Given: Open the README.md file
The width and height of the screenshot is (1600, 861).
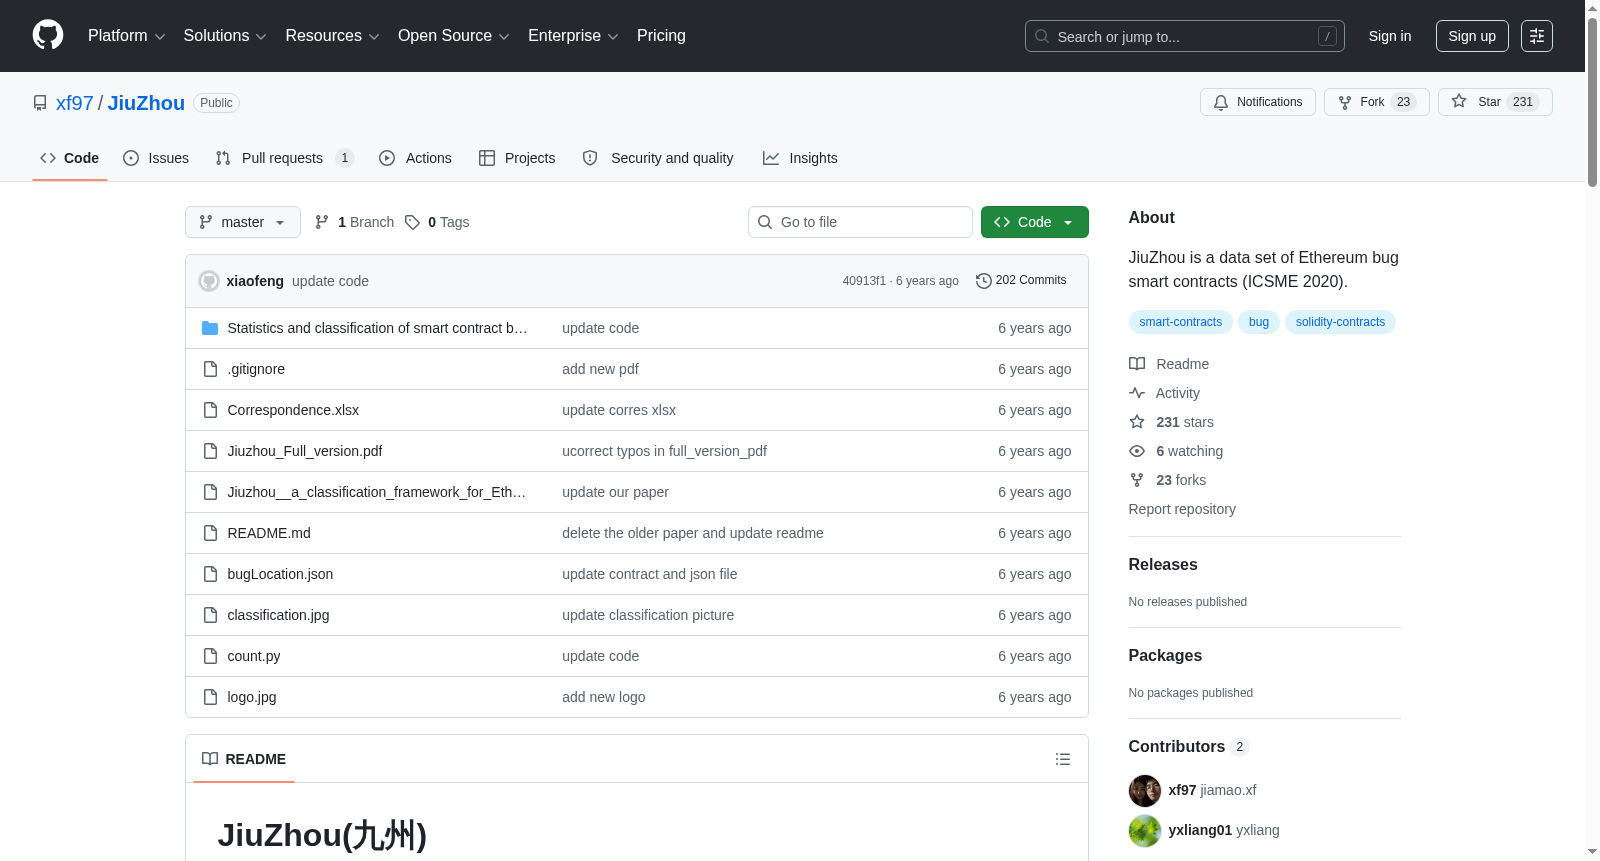Looking at the screenshot, I should pyautogui.click(x=269, y=533).
